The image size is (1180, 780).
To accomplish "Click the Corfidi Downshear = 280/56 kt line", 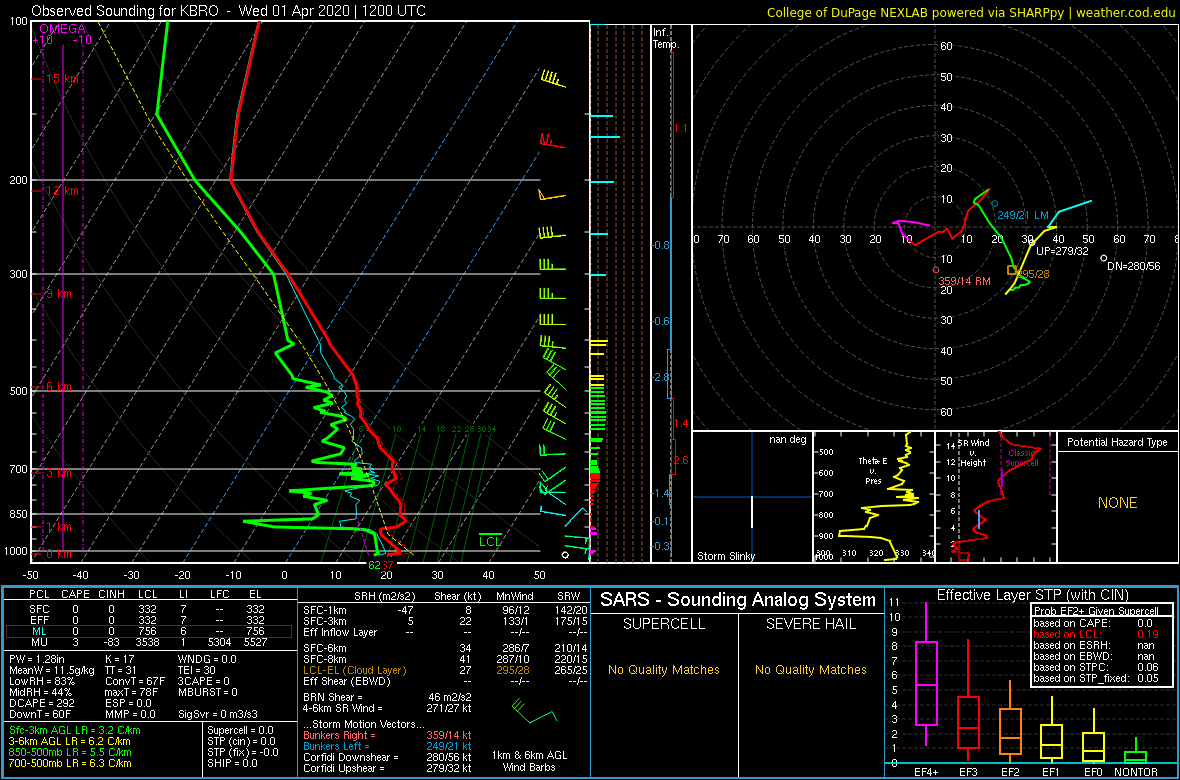I will (x=388, y=757).
